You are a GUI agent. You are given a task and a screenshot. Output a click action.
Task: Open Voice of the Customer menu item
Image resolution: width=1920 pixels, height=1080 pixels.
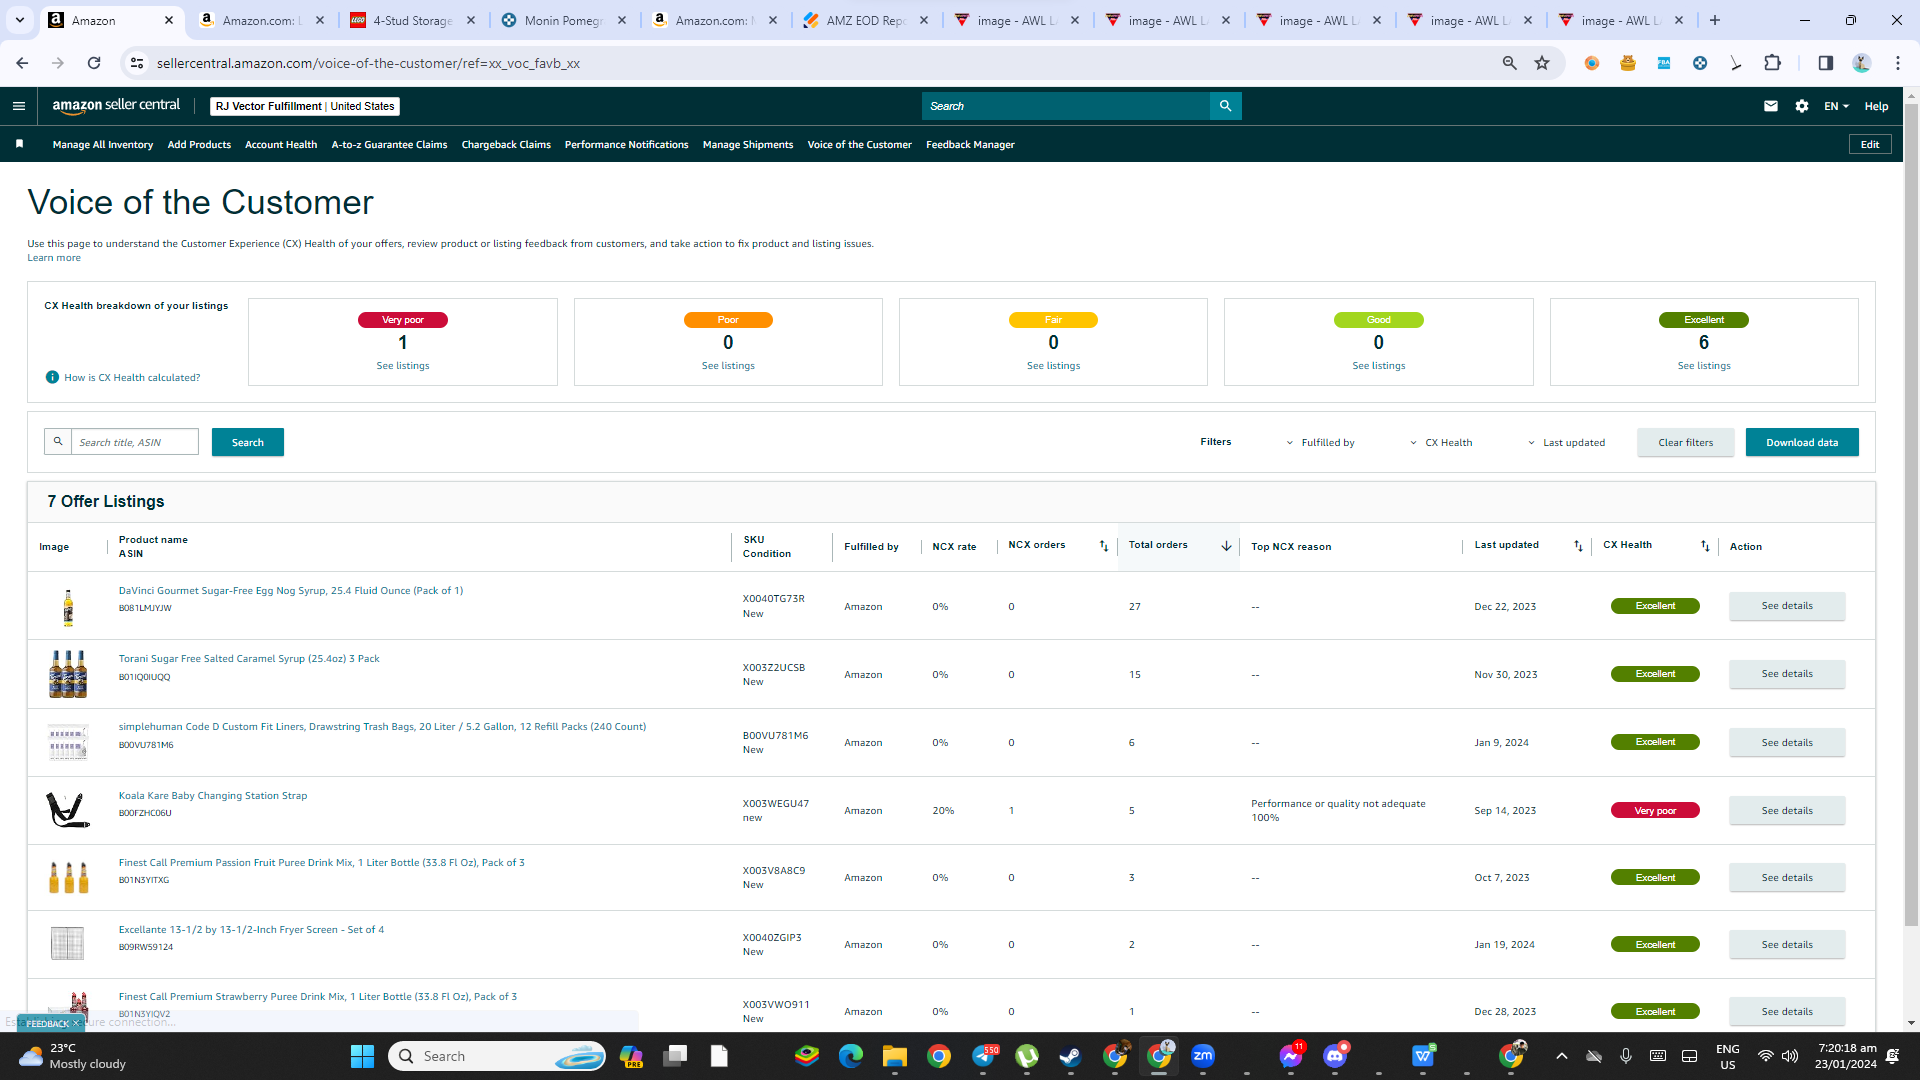click(x=859, y=145)
